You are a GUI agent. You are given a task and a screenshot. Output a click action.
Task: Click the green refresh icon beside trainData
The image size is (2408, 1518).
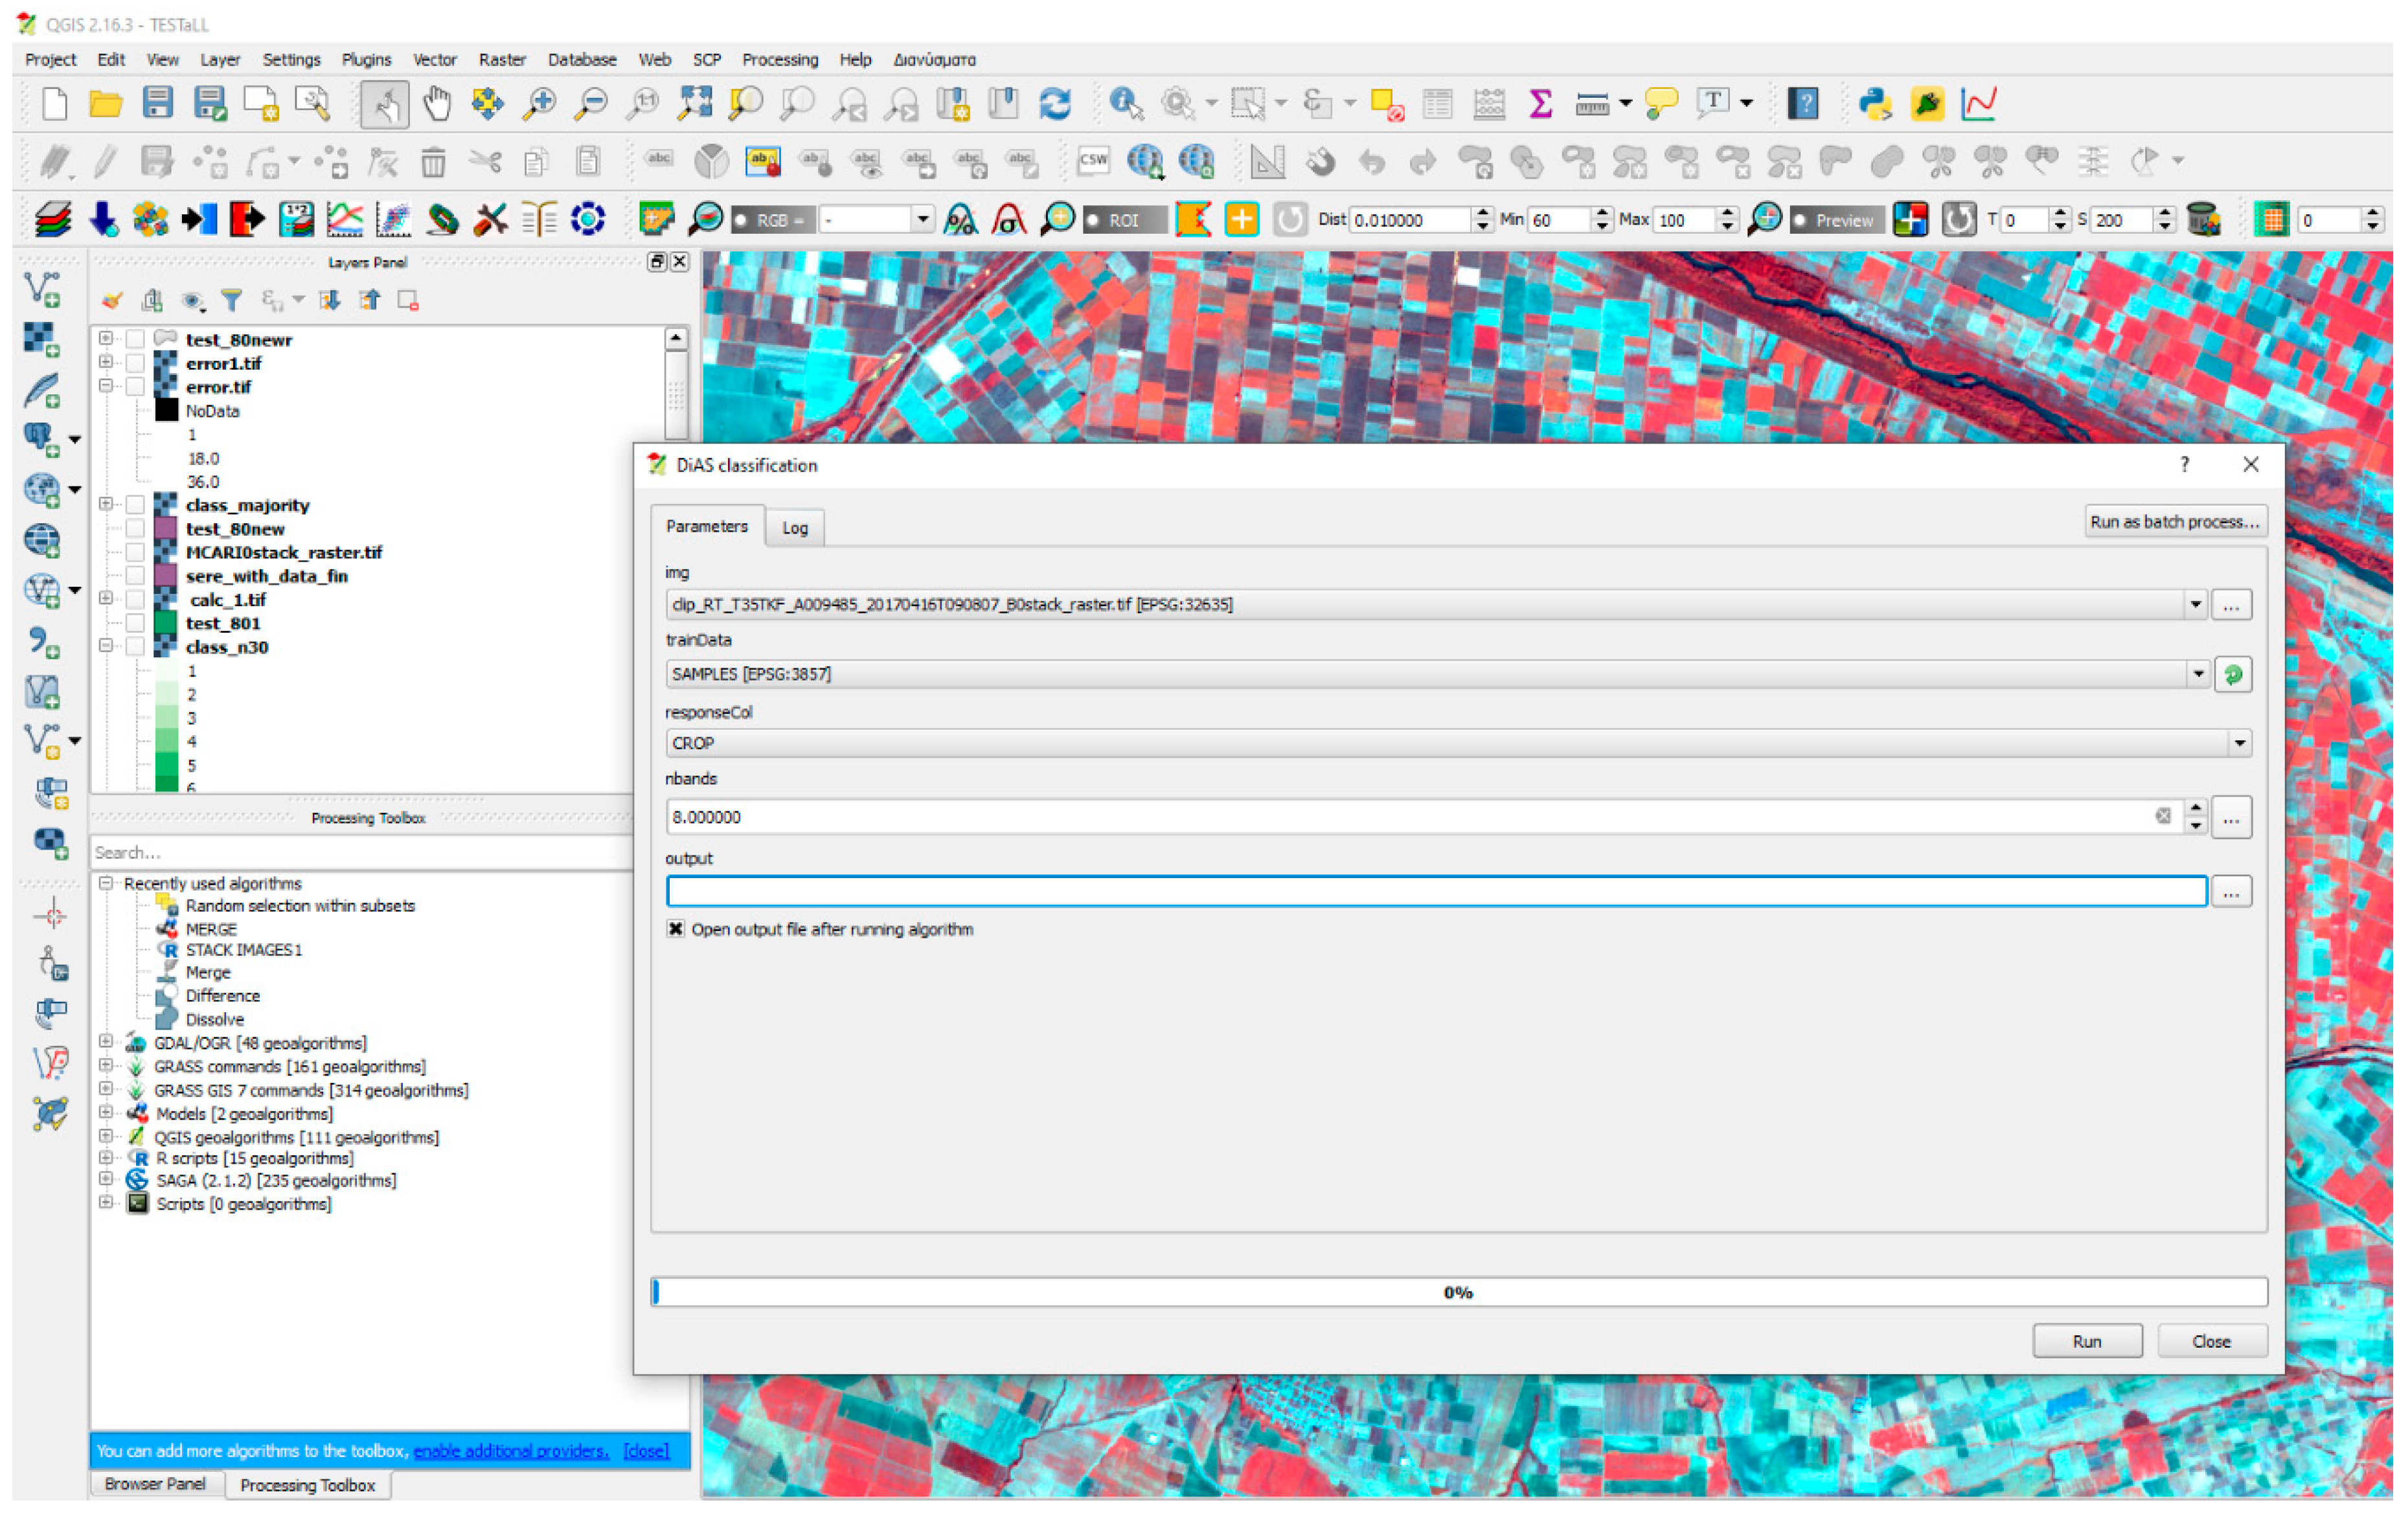2232,675
